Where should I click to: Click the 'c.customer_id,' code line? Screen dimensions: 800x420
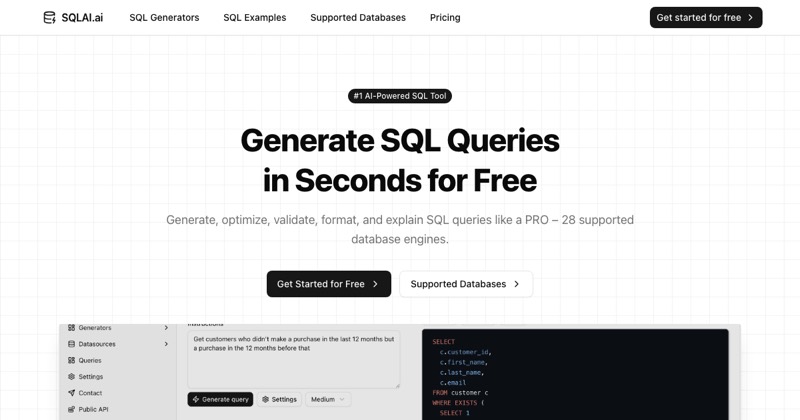click(465, 352)
